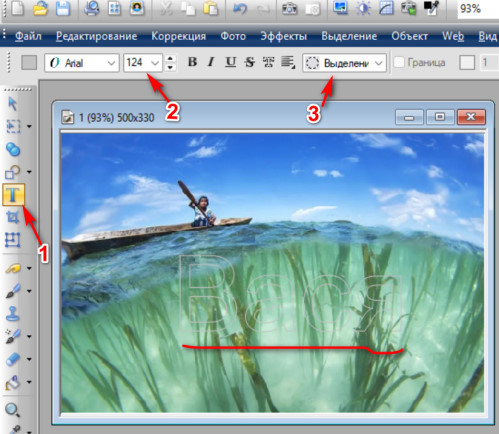This screenshot has width=499, height=434.
Task: Enable the Граница checkbox
Action: 399,62
